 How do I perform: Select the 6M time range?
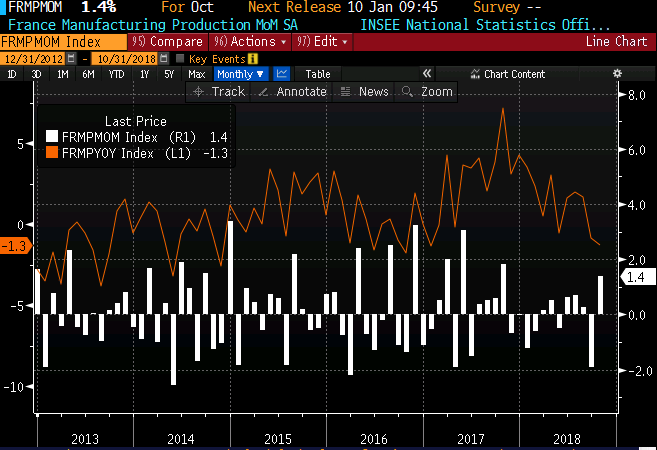tap(88, 74)
